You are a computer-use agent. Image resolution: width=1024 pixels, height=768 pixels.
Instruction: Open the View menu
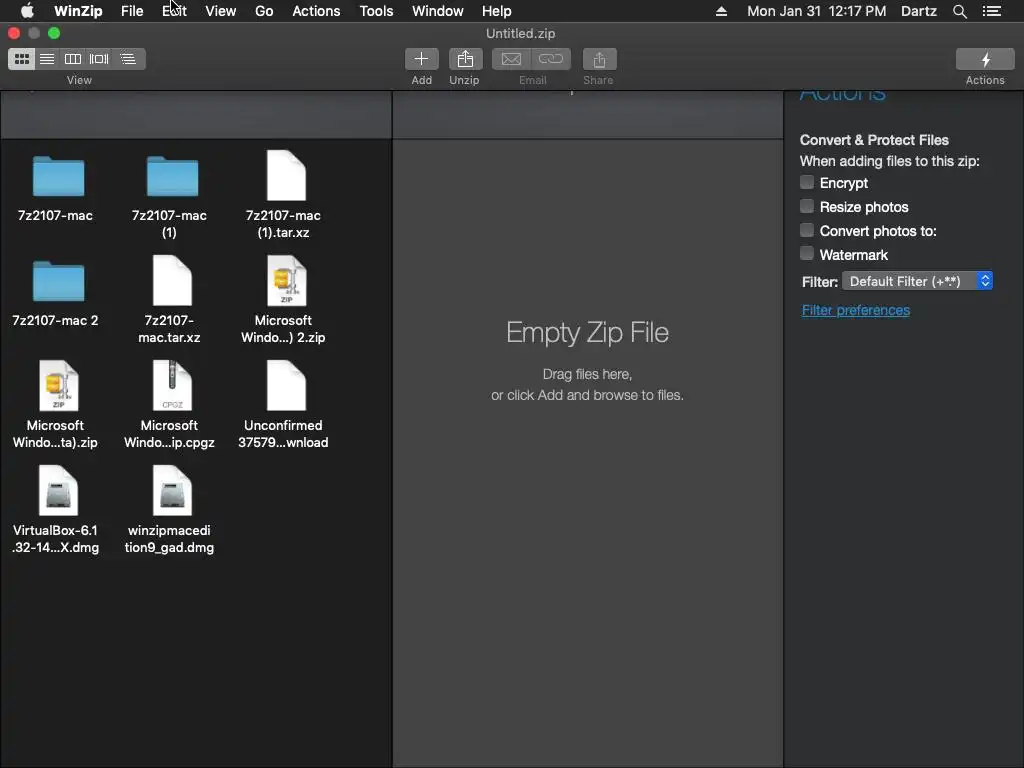[x=221, y=11]
